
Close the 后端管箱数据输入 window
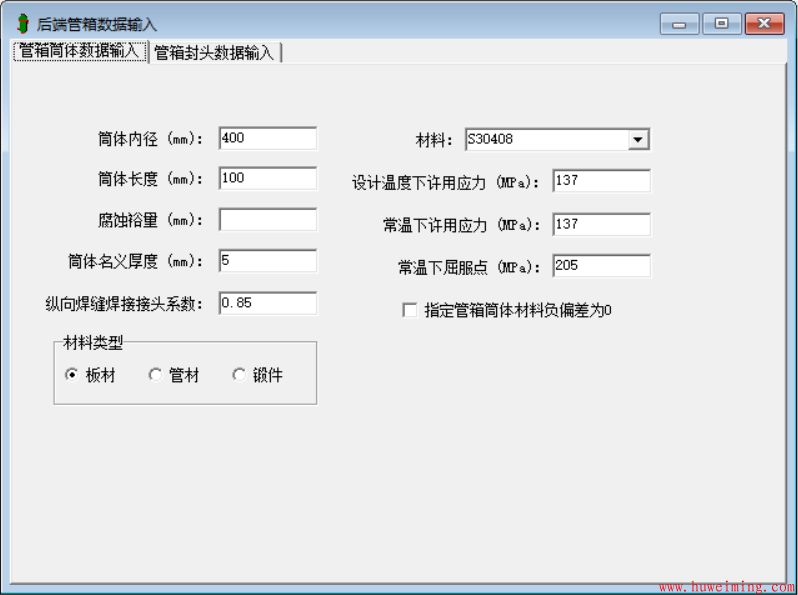coord(764,24)
